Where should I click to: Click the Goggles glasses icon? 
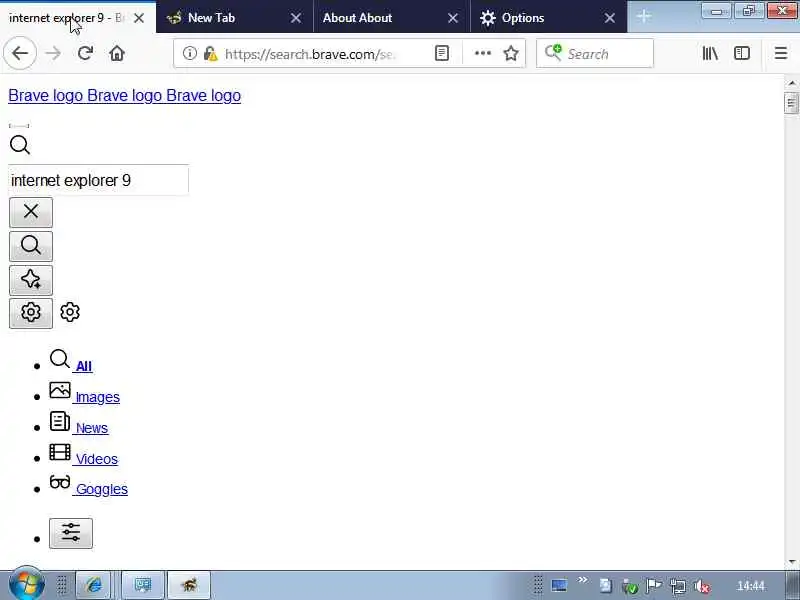point(60,482)
